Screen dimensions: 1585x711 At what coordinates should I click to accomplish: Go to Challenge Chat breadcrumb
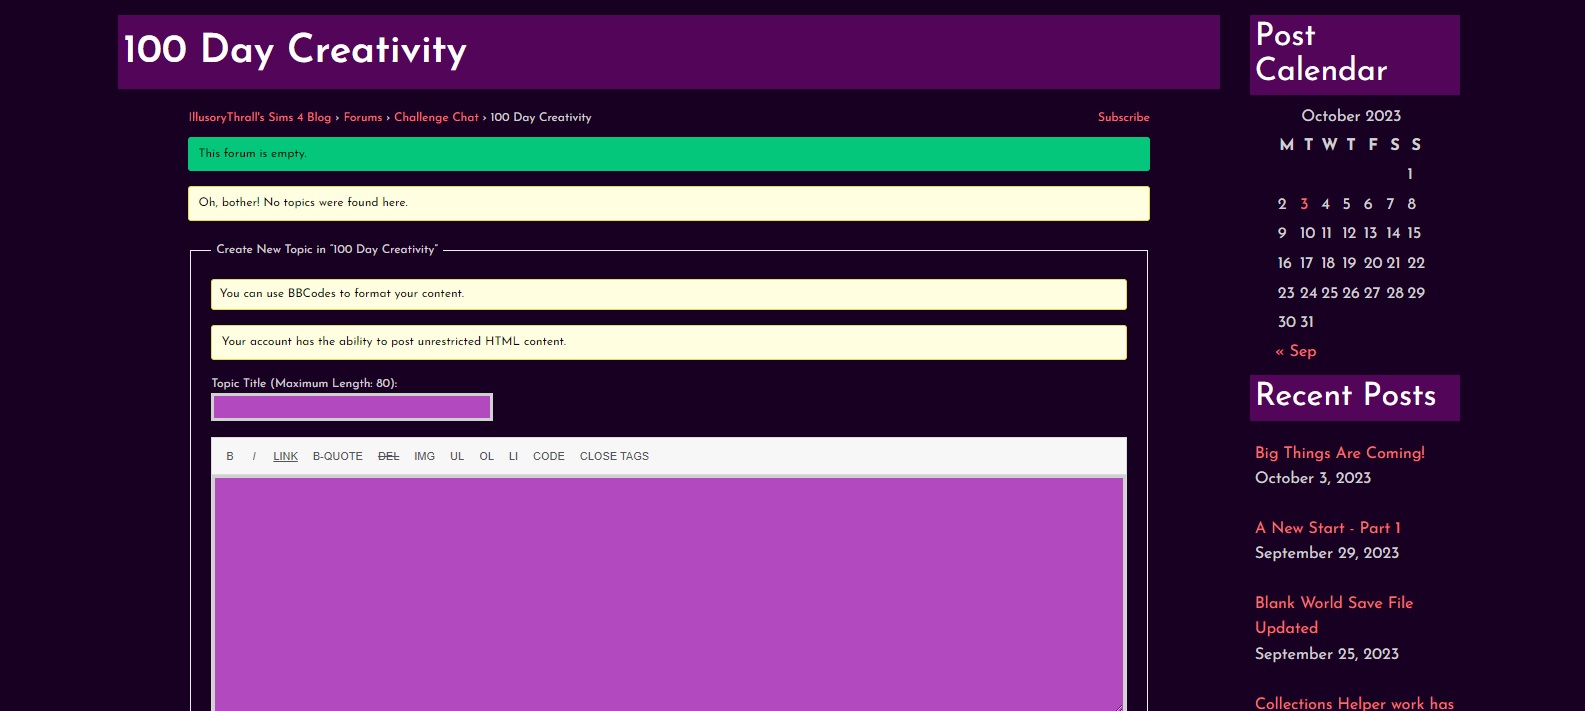pyautogui.click(x=436, y=117)
